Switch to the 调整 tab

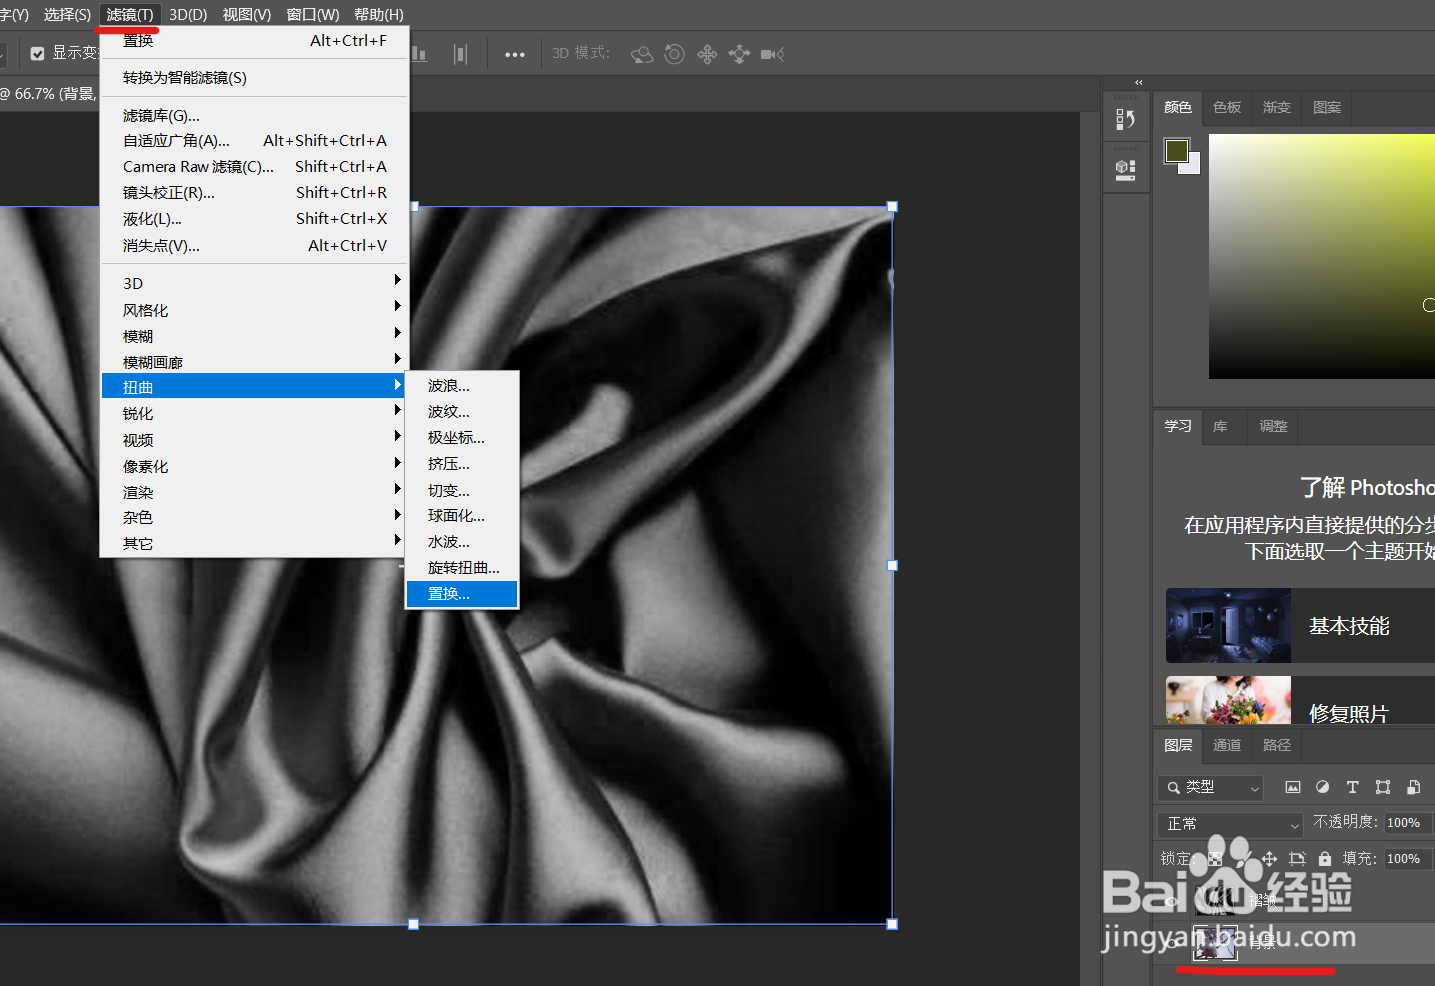click(1273, 426)
